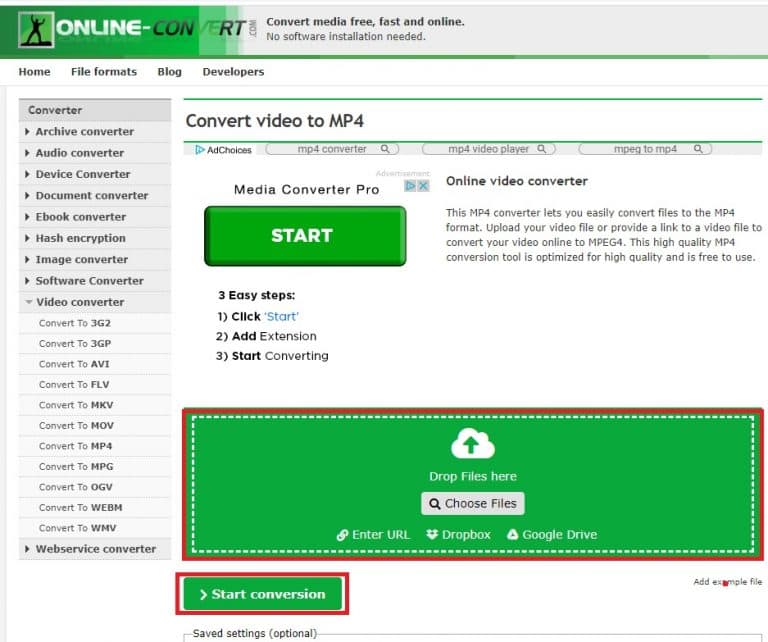Open the Home menu item
768x642 pixels.
click(34, 72)
